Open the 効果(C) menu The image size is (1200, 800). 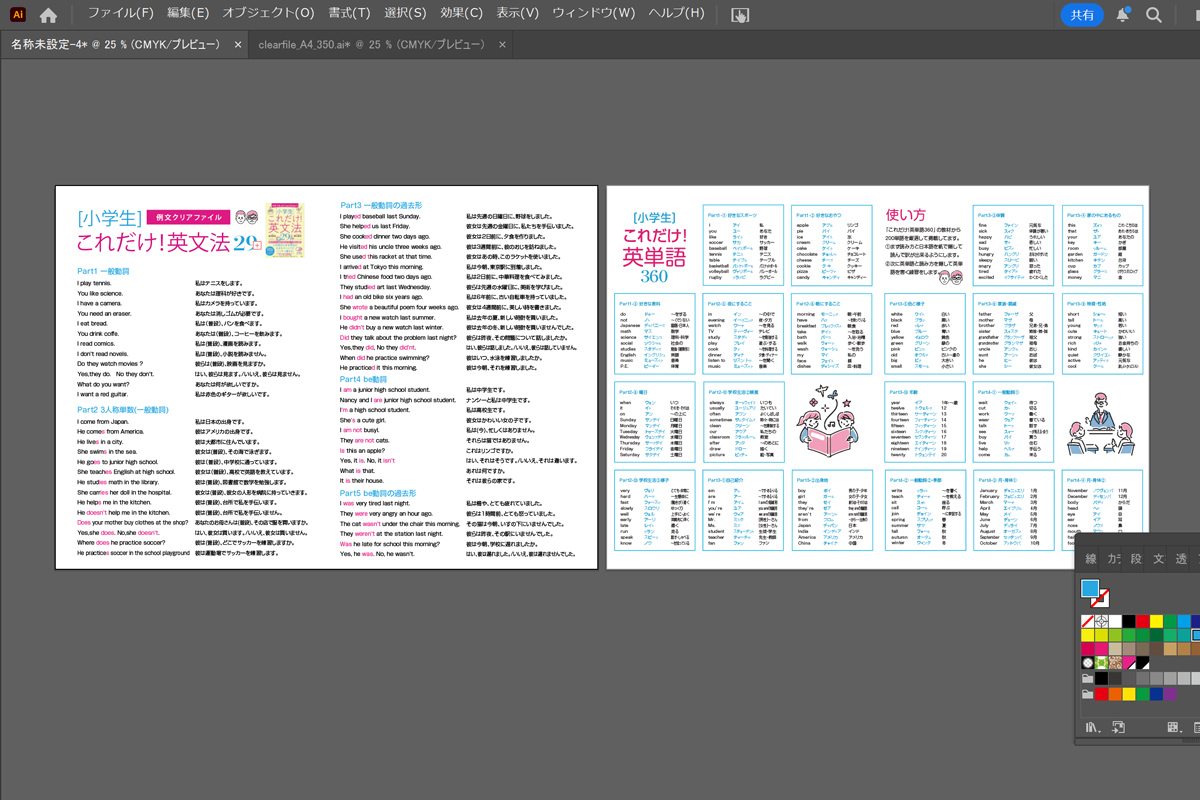pyautogui.click(x=461, y=14)
